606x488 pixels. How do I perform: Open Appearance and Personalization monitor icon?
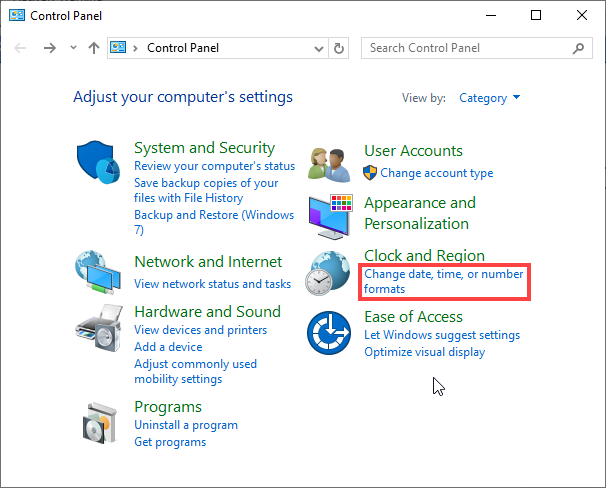[x=331, y=214]
